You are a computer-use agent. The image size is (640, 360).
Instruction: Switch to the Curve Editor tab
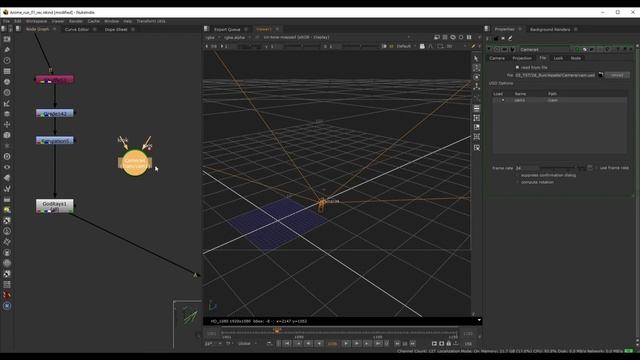(77, 29)
